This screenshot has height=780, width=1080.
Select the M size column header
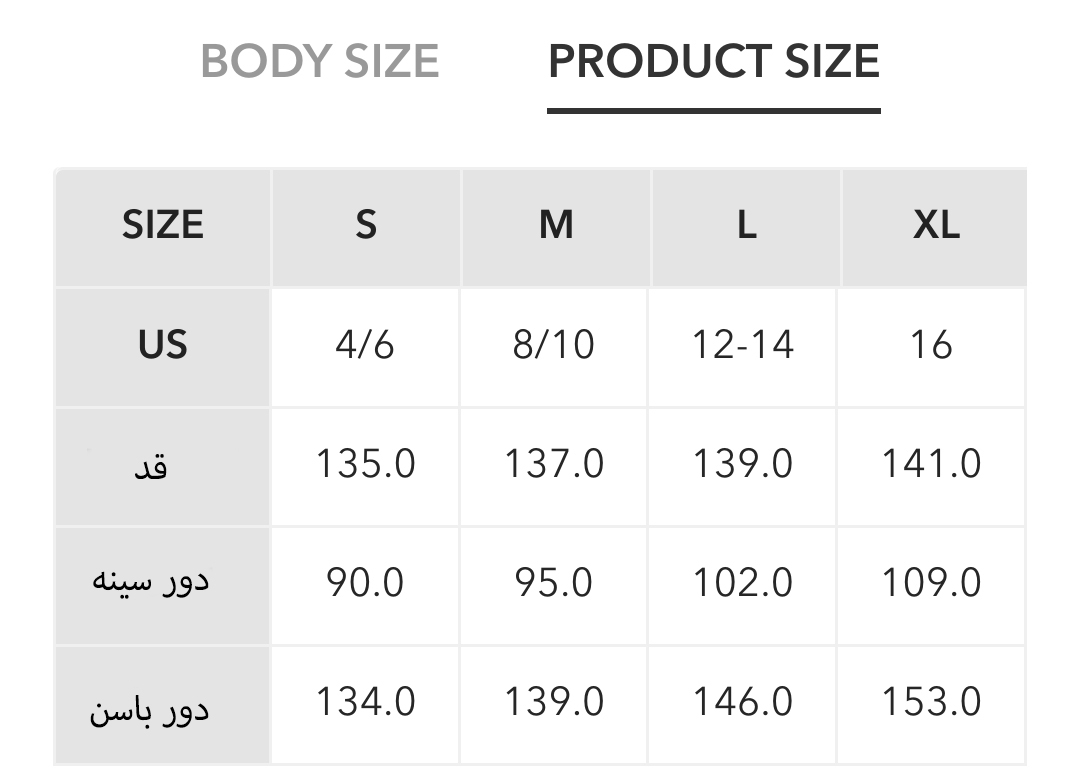click(556, 226)
